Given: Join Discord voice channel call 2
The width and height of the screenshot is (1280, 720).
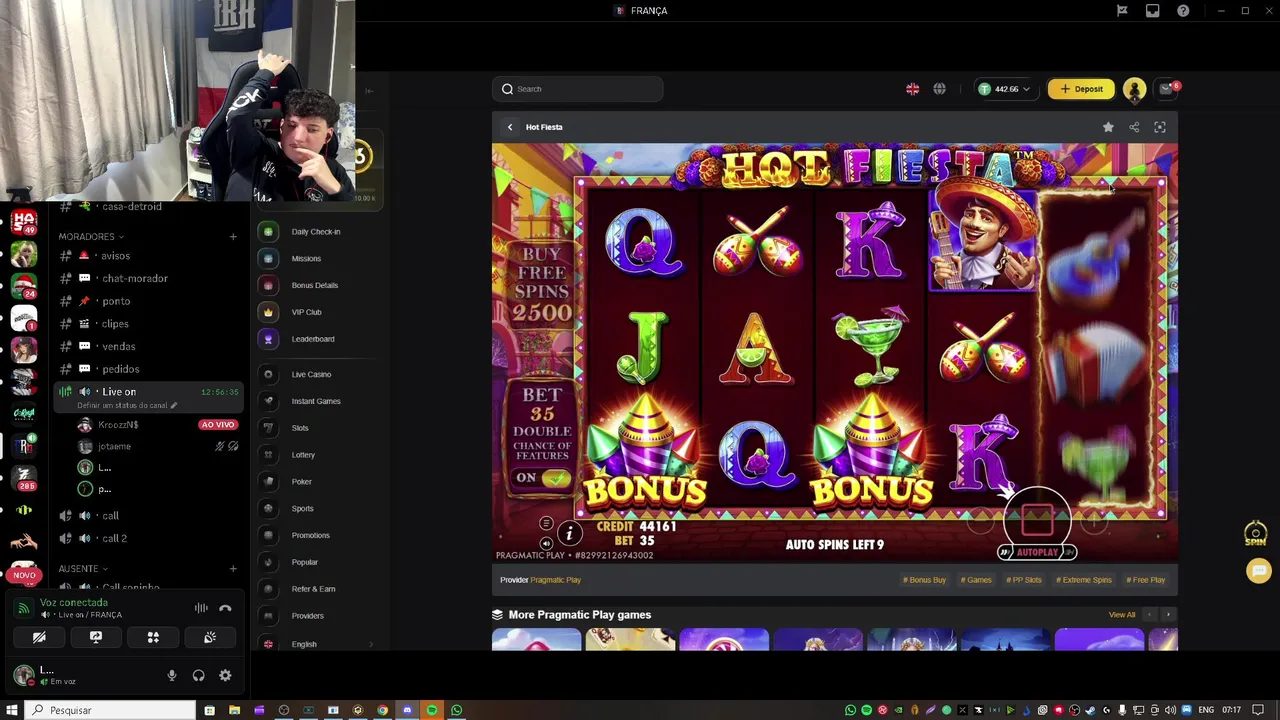Looking at the screenshot, I should (146, 538).
